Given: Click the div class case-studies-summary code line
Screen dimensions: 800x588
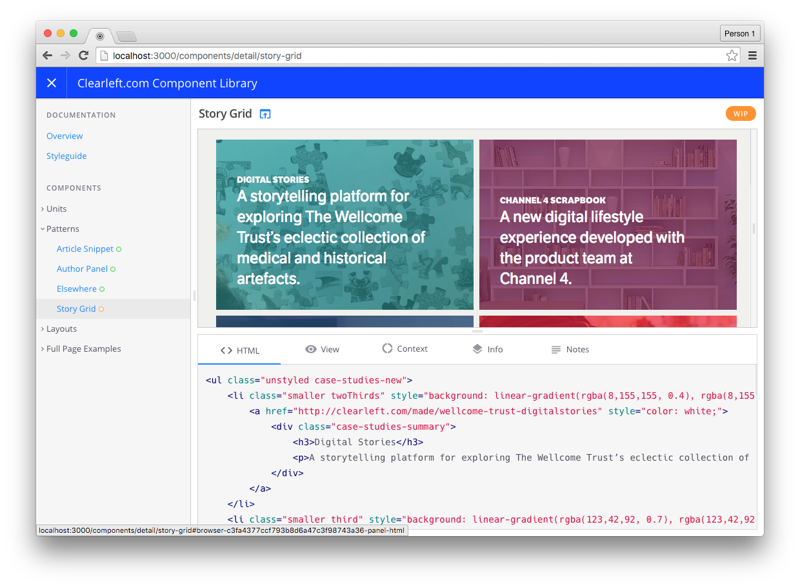Looking at the screenshot, I should coord(363,427).
